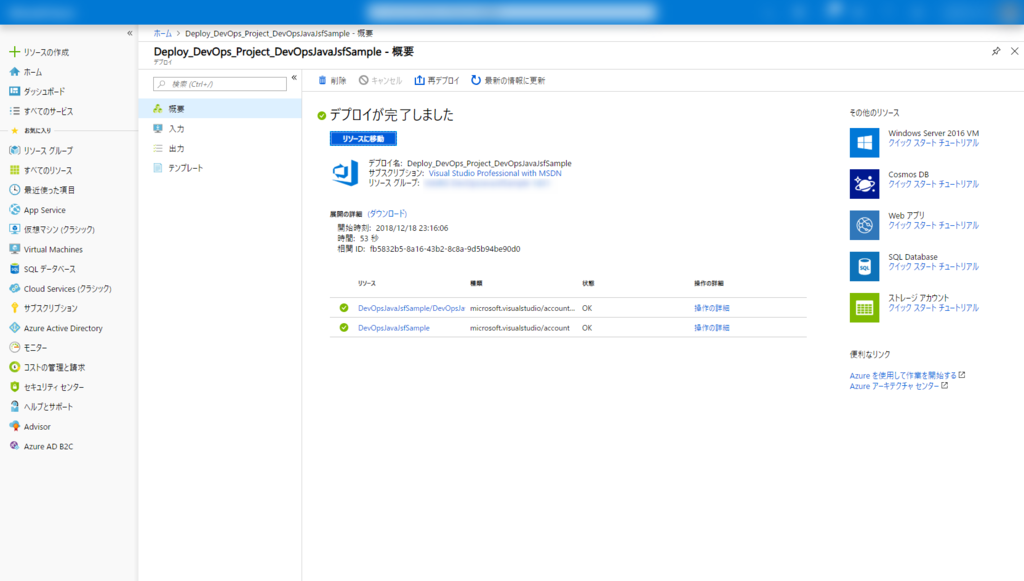This screenshot has width=1024, height=581.
Task: Open Cosmos DB quickstart tutorial link
Action: pyautogui.click(x=933, y=184)
